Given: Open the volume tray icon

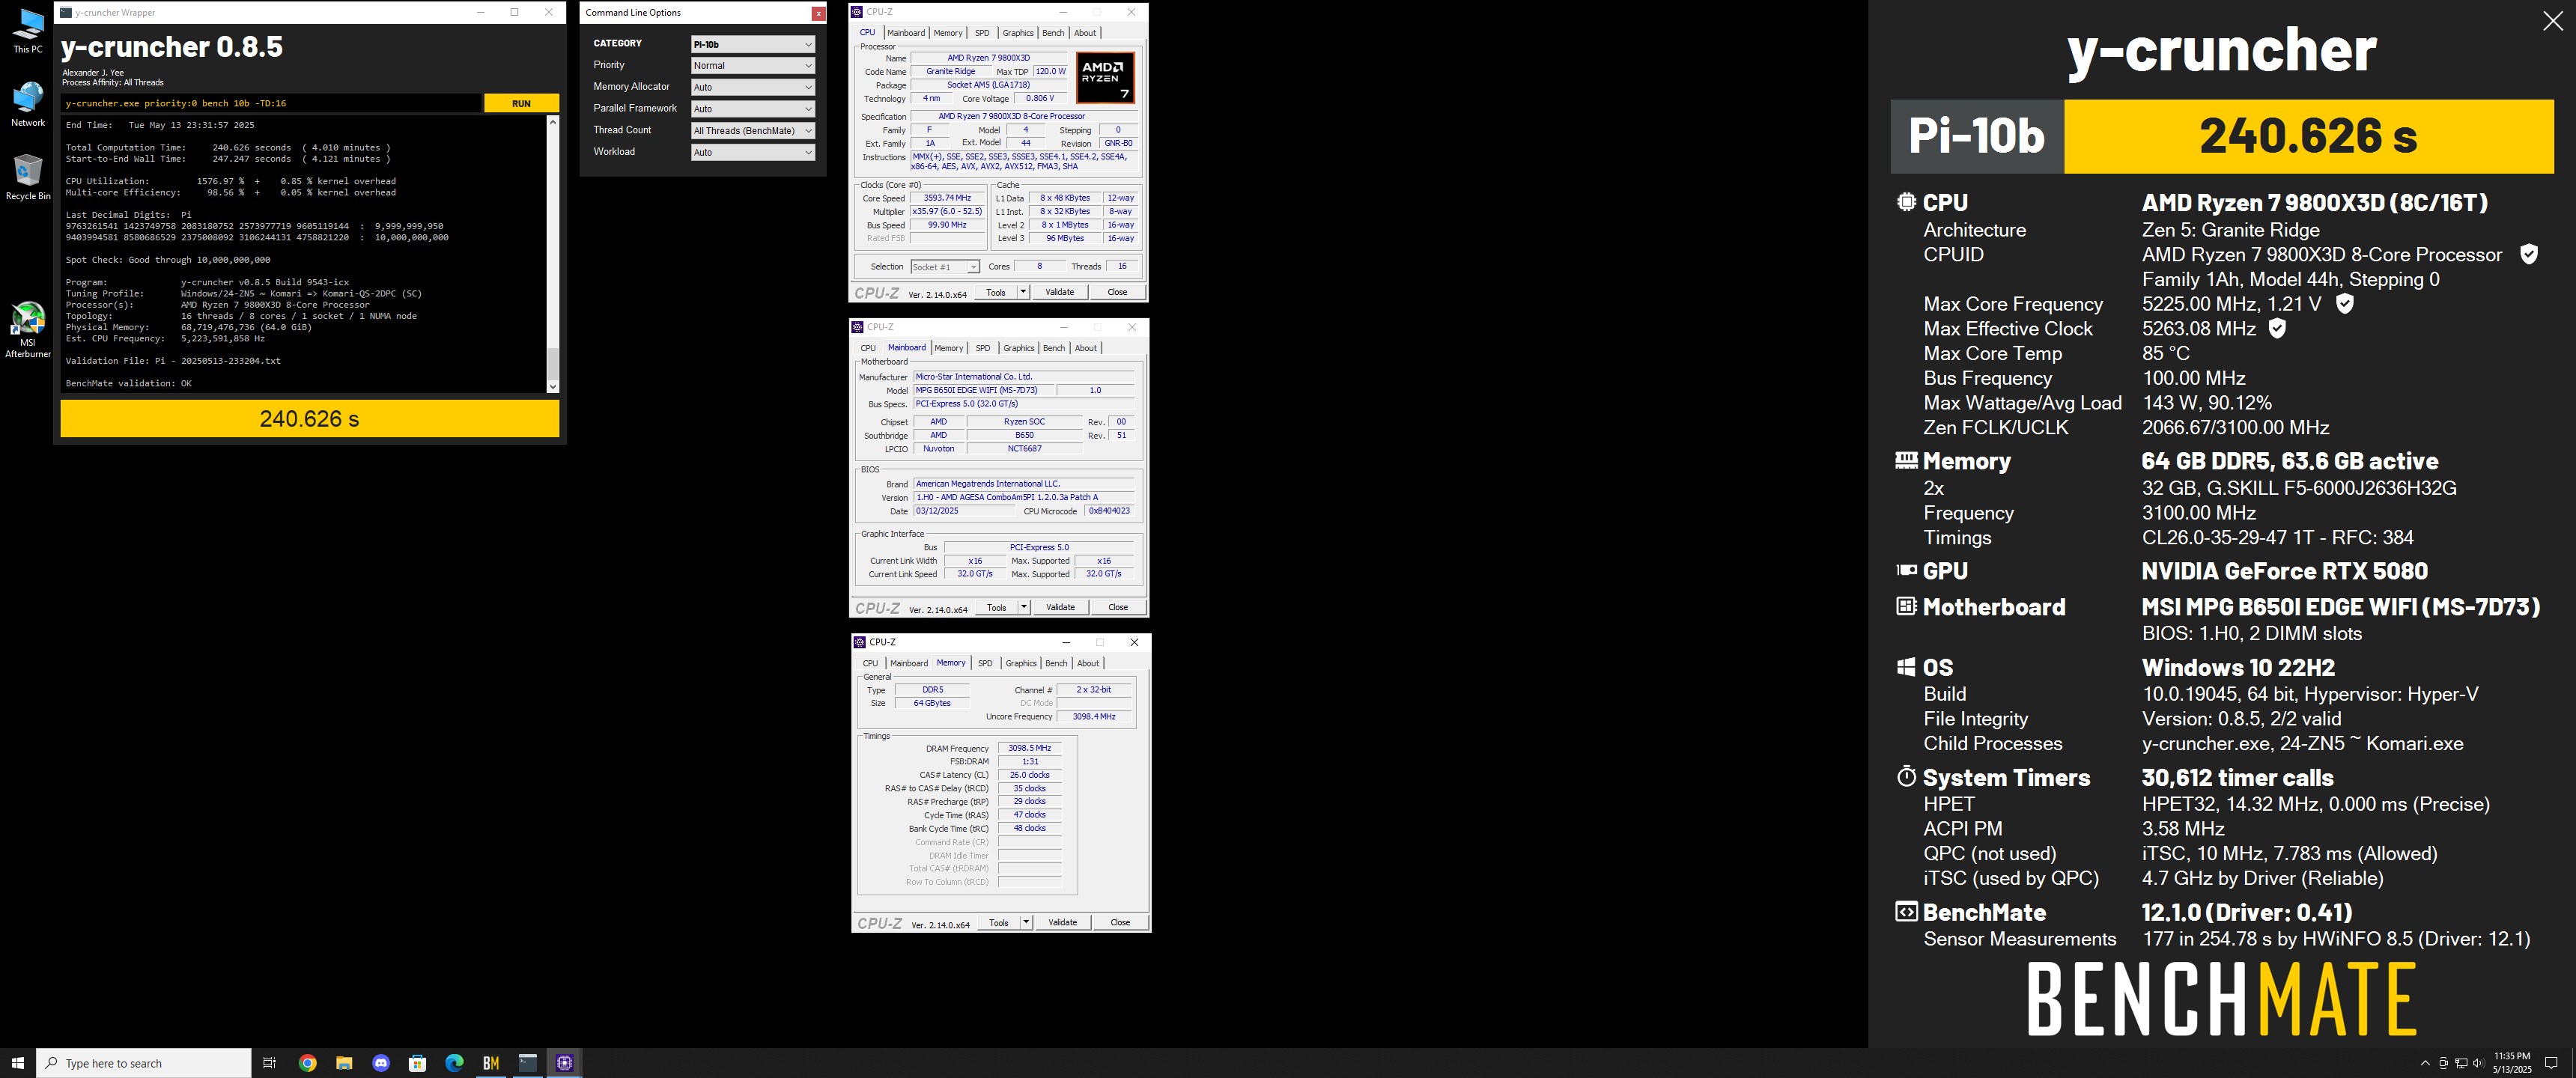Looking at the screenshot, I should [2479, 1063].
